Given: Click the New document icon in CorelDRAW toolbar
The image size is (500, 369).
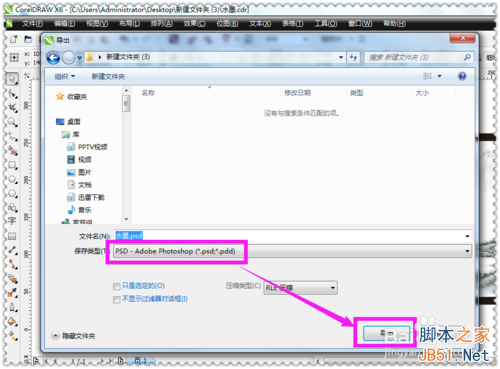Looking at the screenshot, I should [x=14, y=39].
